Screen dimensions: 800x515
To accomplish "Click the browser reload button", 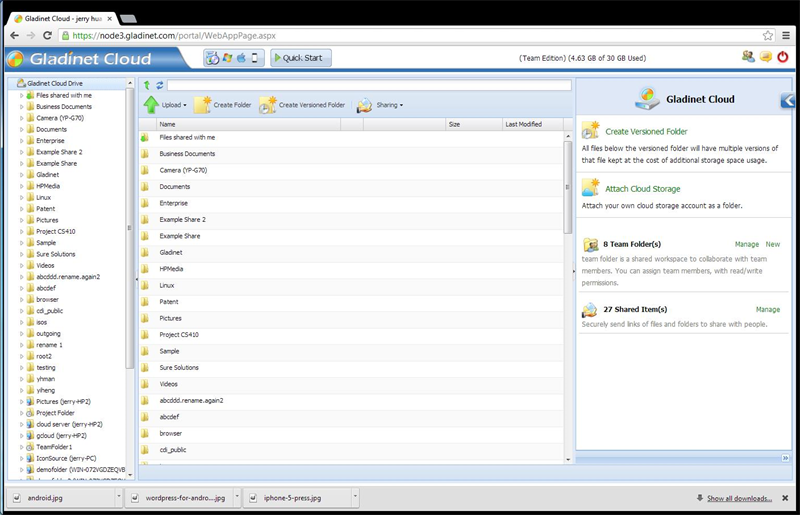I will (47, 35).
